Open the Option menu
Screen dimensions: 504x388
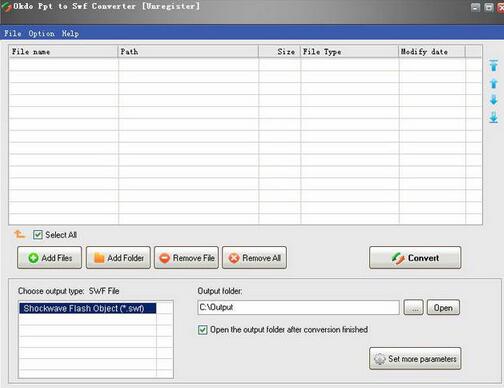(x=41, y=33)
